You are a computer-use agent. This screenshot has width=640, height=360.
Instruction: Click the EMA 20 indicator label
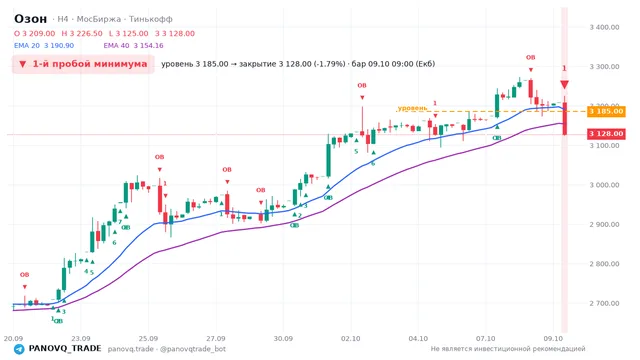(27, 45)
